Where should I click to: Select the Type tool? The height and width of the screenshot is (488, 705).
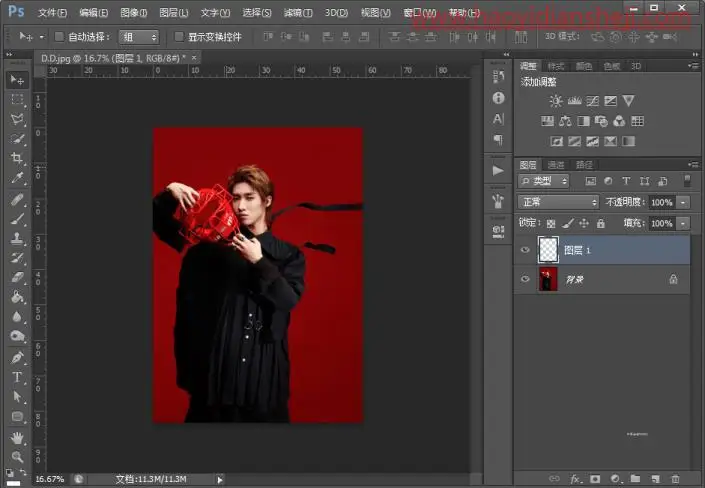coord(17,377)
